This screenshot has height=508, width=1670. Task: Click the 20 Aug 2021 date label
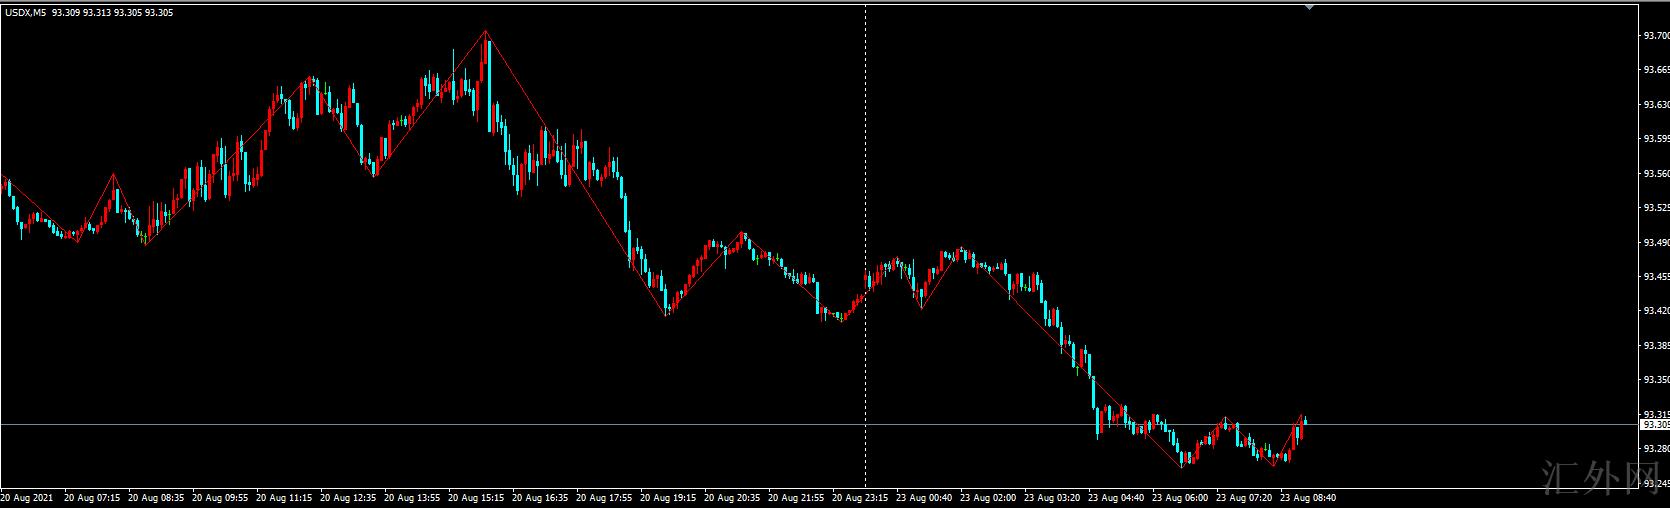click(x=27, y=497)
